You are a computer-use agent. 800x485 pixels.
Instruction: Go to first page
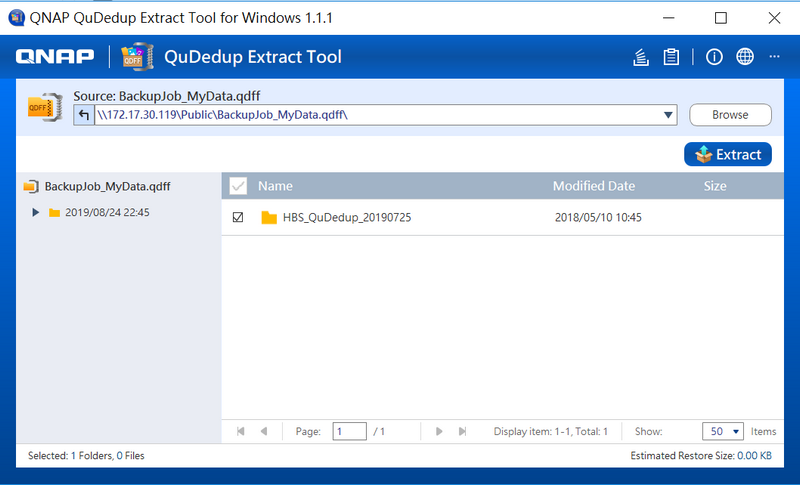pyautogui.click(x=240, y=431)
